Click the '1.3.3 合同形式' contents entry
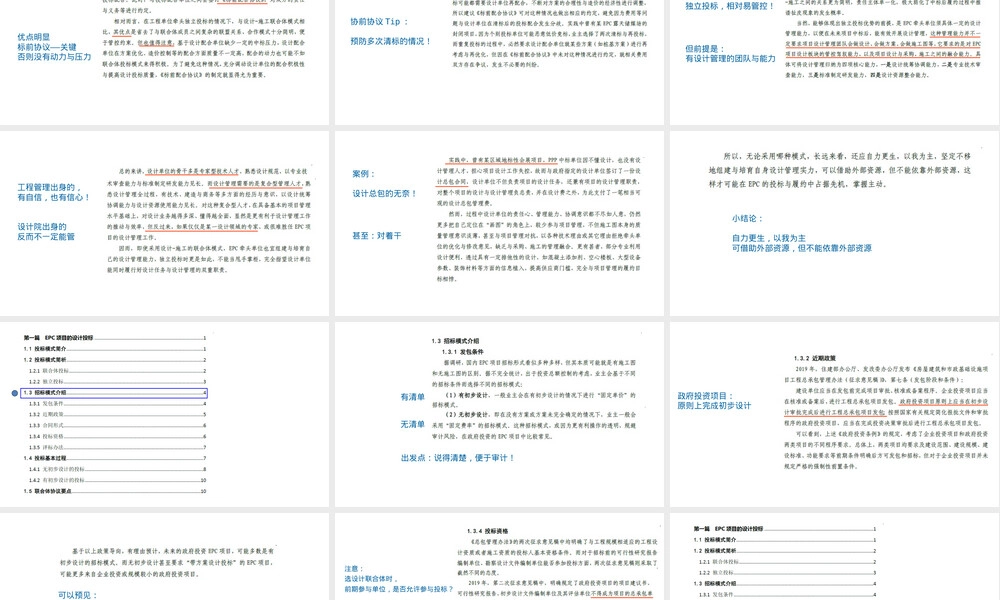The height and width of the screenshot is (600, 1000). pyautogui.click(x=117, y=425)
